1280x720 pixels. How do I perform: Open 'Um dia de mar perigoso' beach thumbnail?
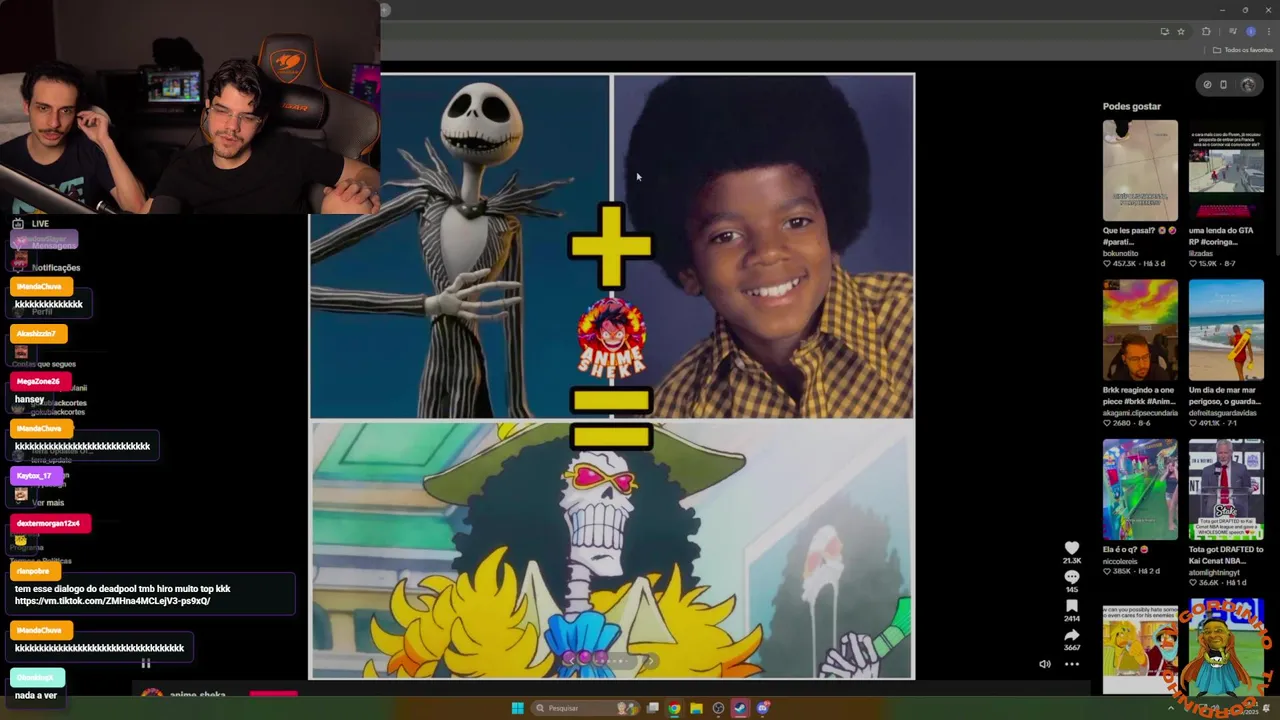[x=1226, y=330]
